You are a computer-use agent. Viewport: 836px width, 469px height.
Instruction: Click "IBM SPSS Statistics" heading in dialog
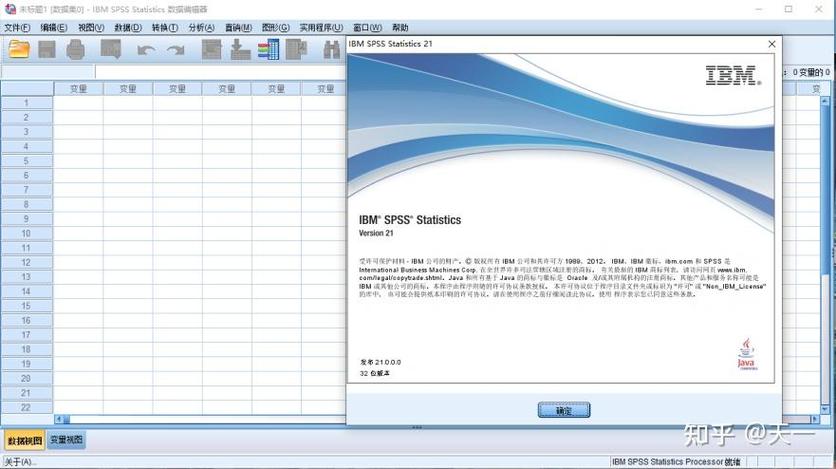point(410,220)
